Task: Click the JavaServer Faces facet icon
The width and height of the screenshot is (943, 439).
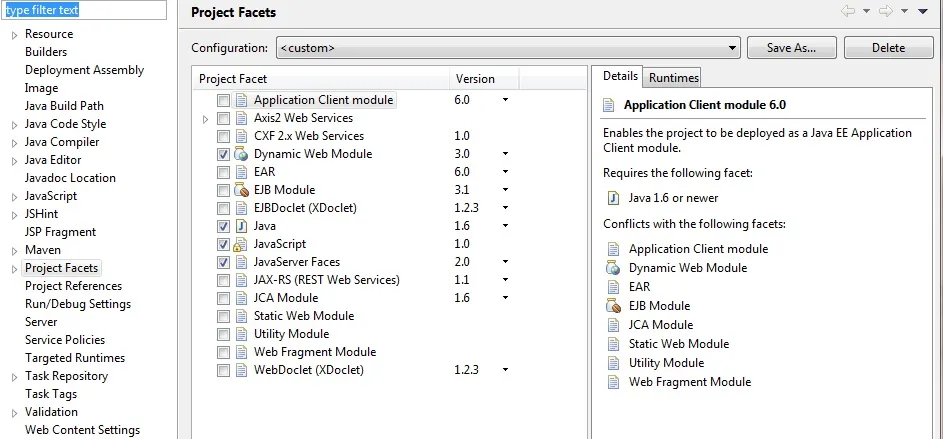Action: click(x=241, y=262)
